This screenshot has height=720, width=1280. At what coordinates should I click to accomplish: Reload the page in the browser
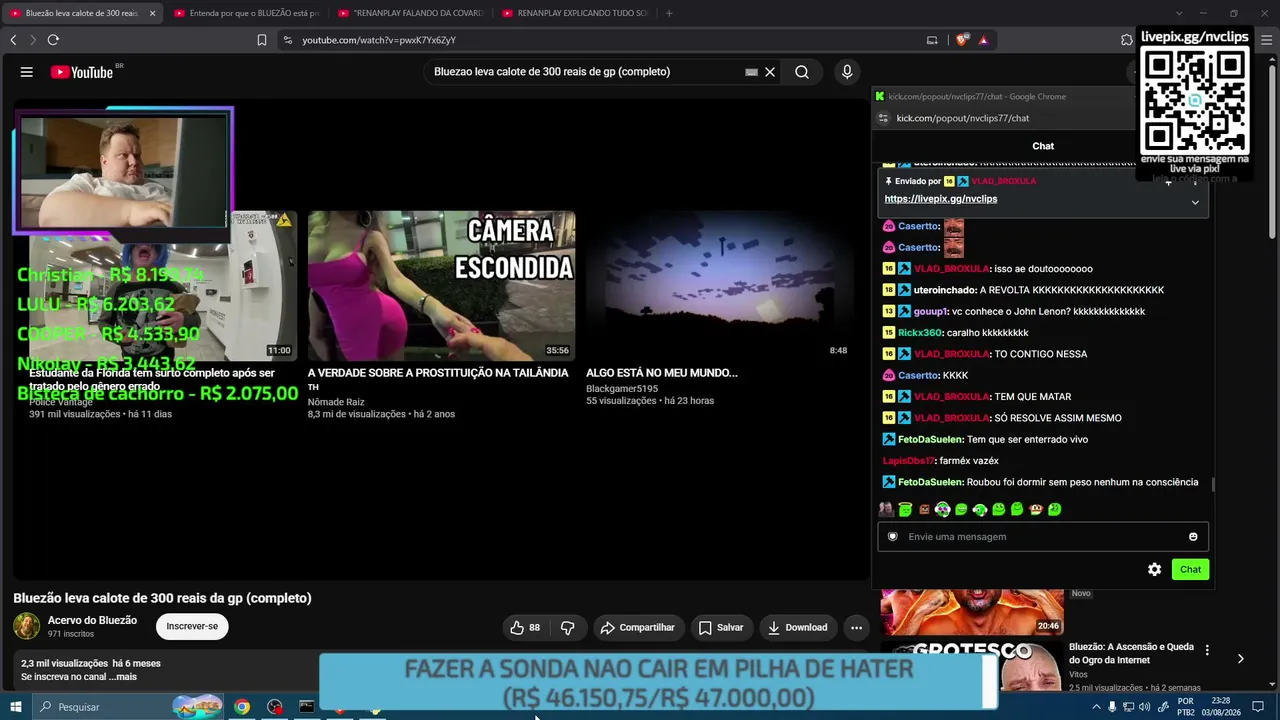tap(53, 40)
